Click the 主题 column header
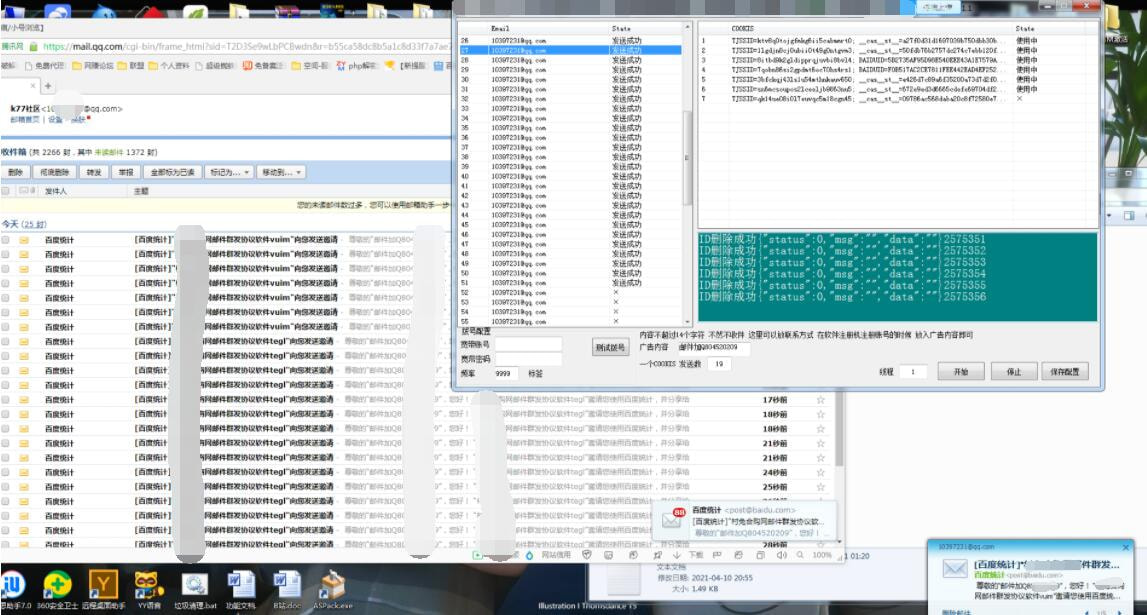The height and width of the screenshot is (615, 1147). (x=141, y=191)
